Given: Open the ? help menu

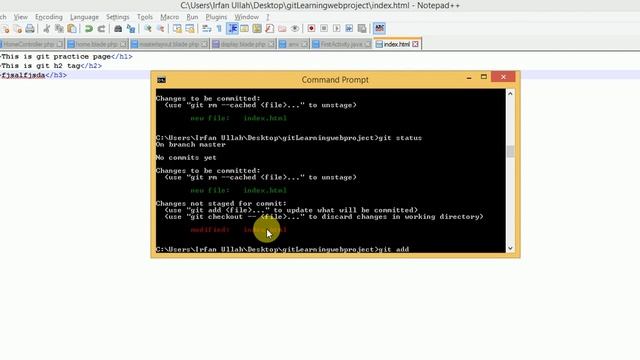Looking at the screenshot, I should (x=268, y=17).
